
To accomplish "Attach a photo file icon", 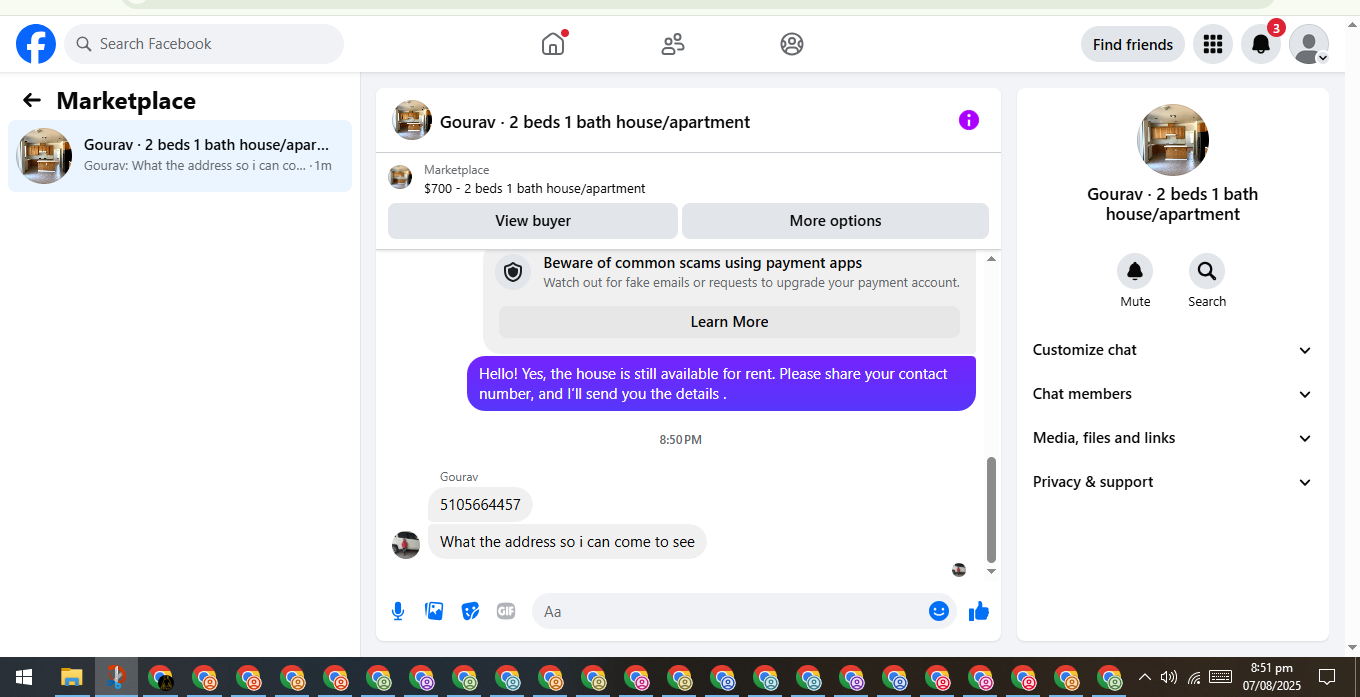I will tap(434, 611).
